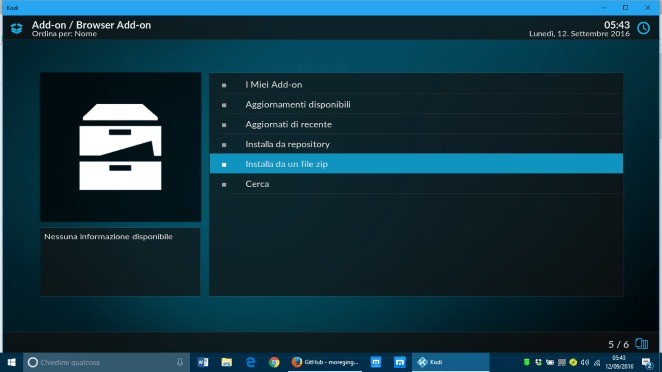
Task: Open Aggiornamenti disponibili entry
Action: (x=416, y=104)
